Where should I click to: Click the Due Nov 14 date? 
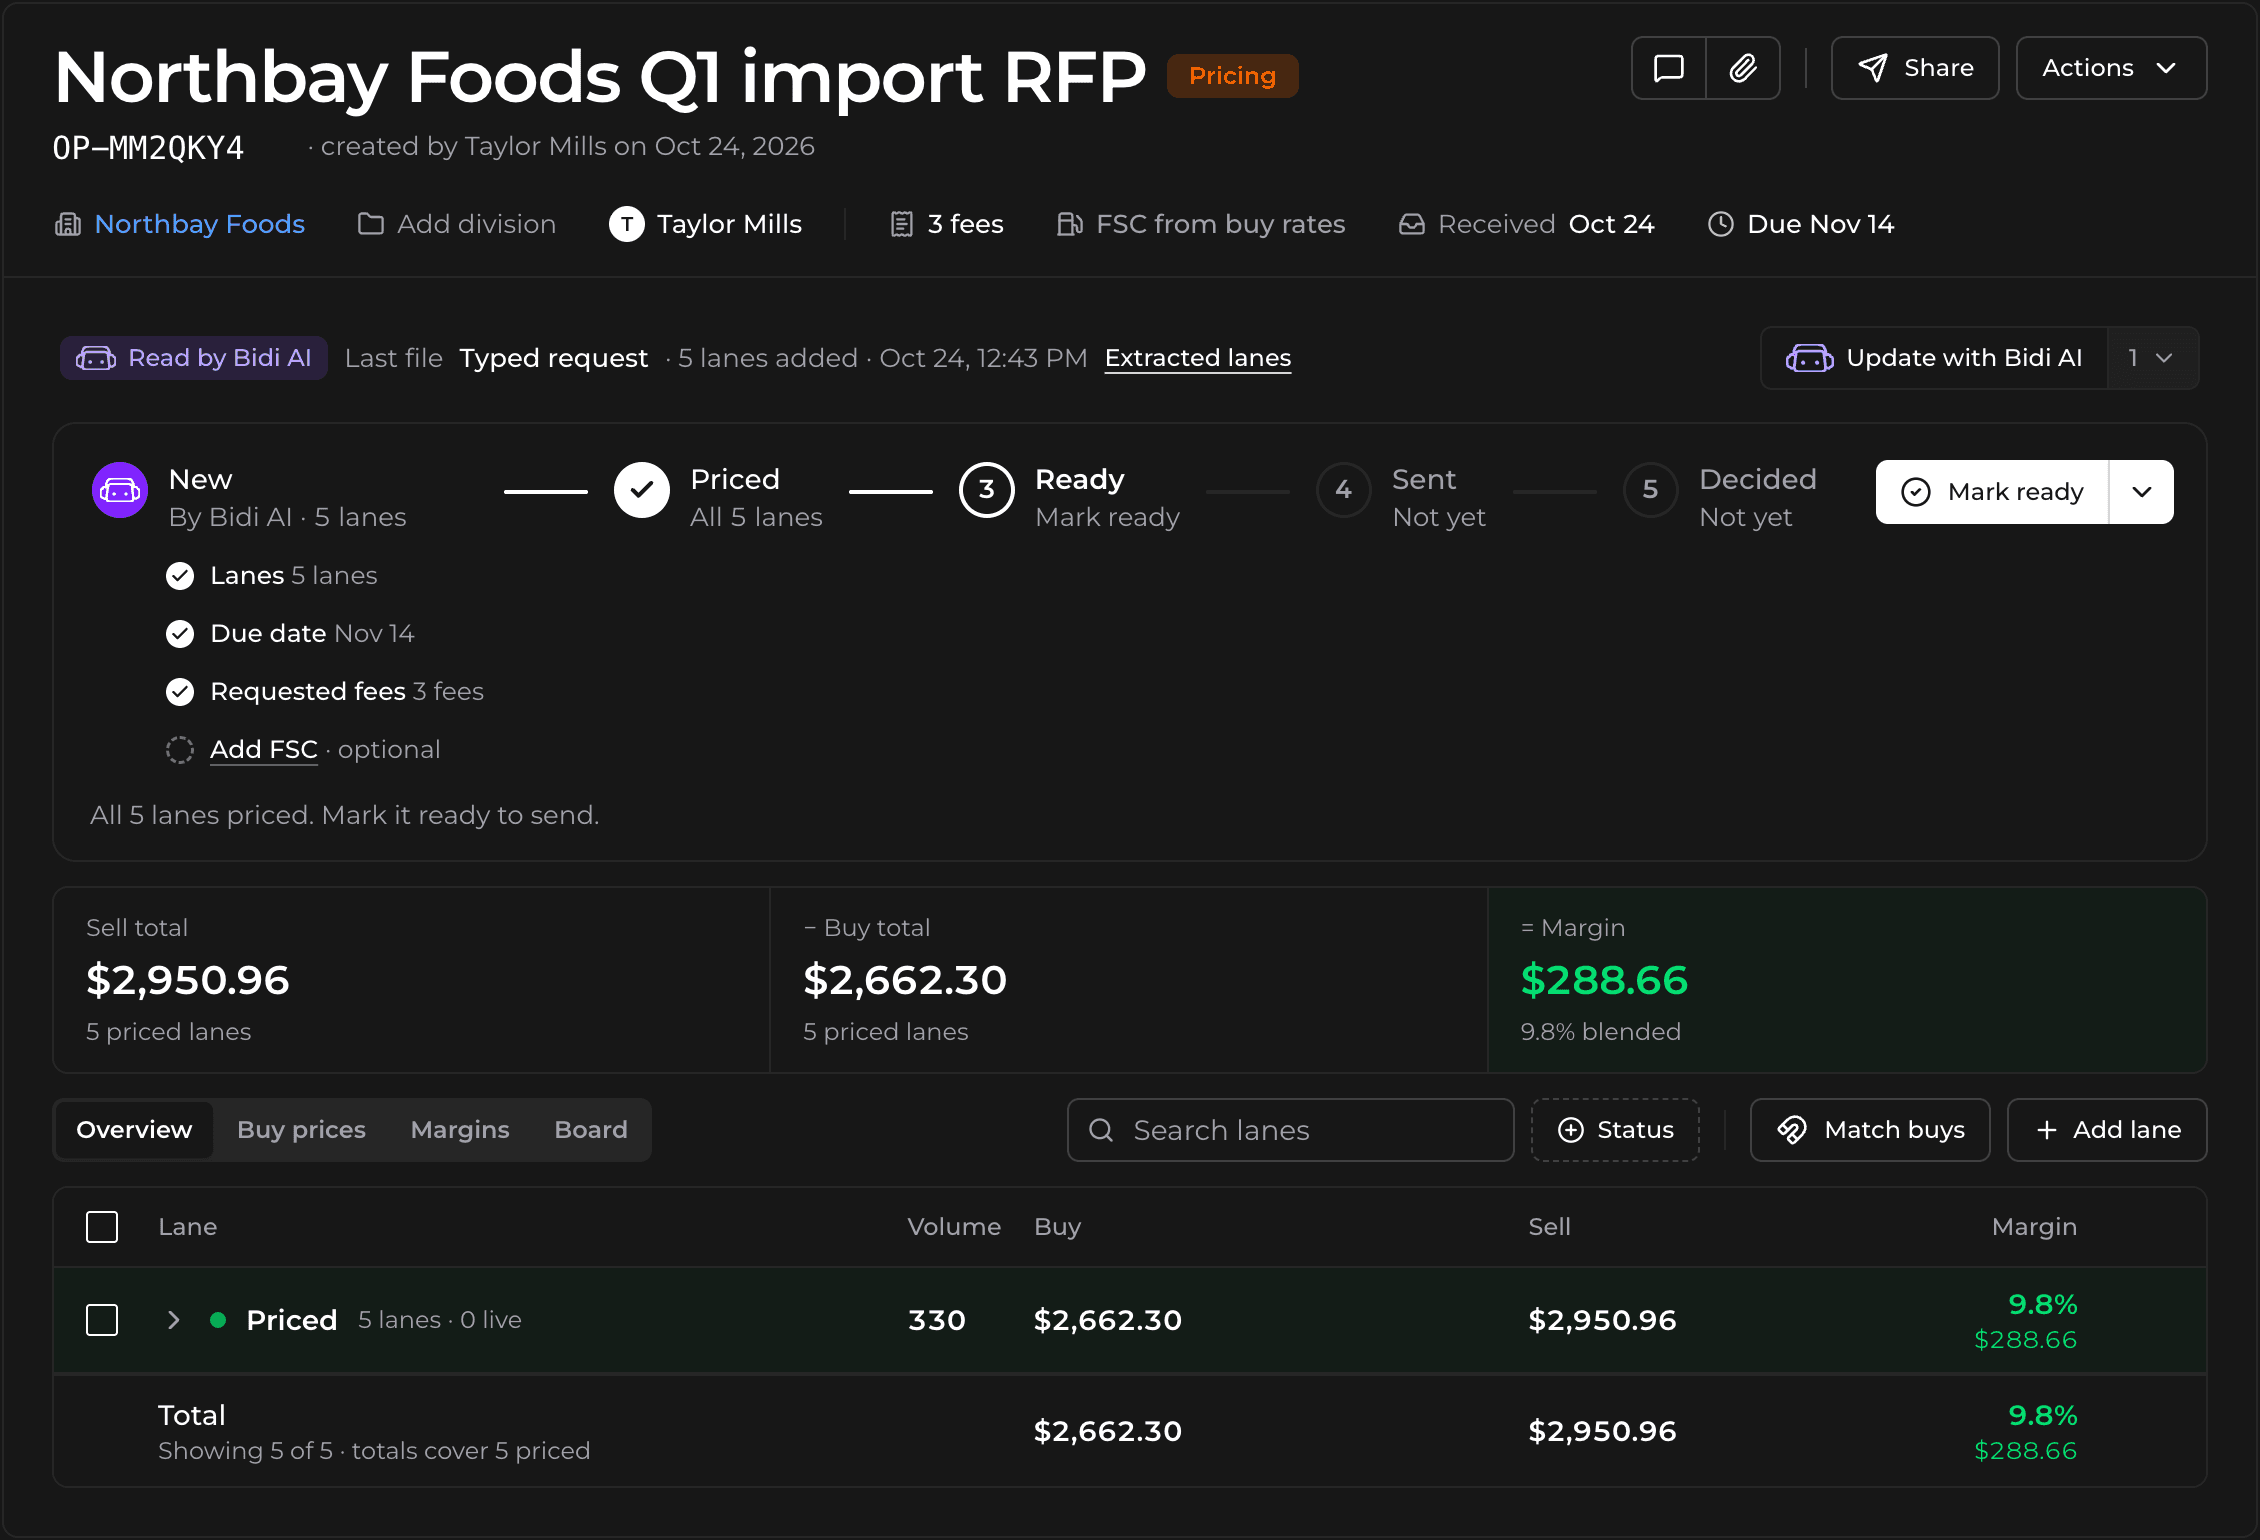coord(1801,224)
